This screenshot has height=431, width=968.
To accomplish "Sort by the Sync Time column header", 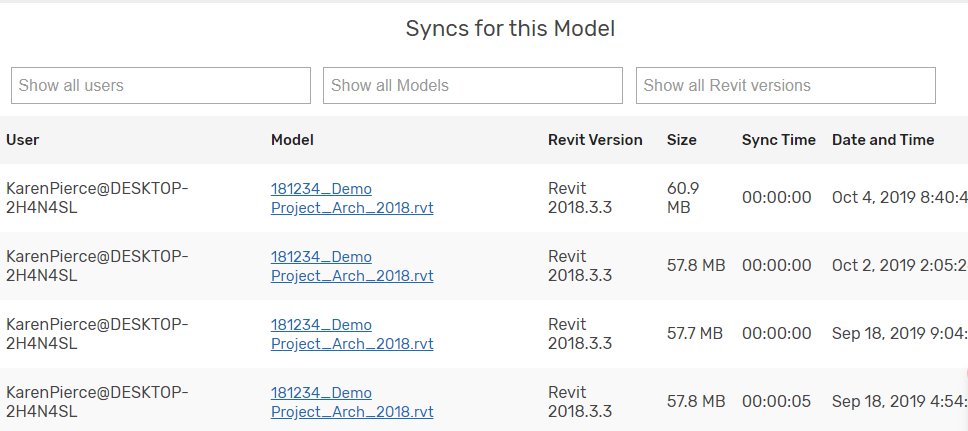I will [778, 140].
